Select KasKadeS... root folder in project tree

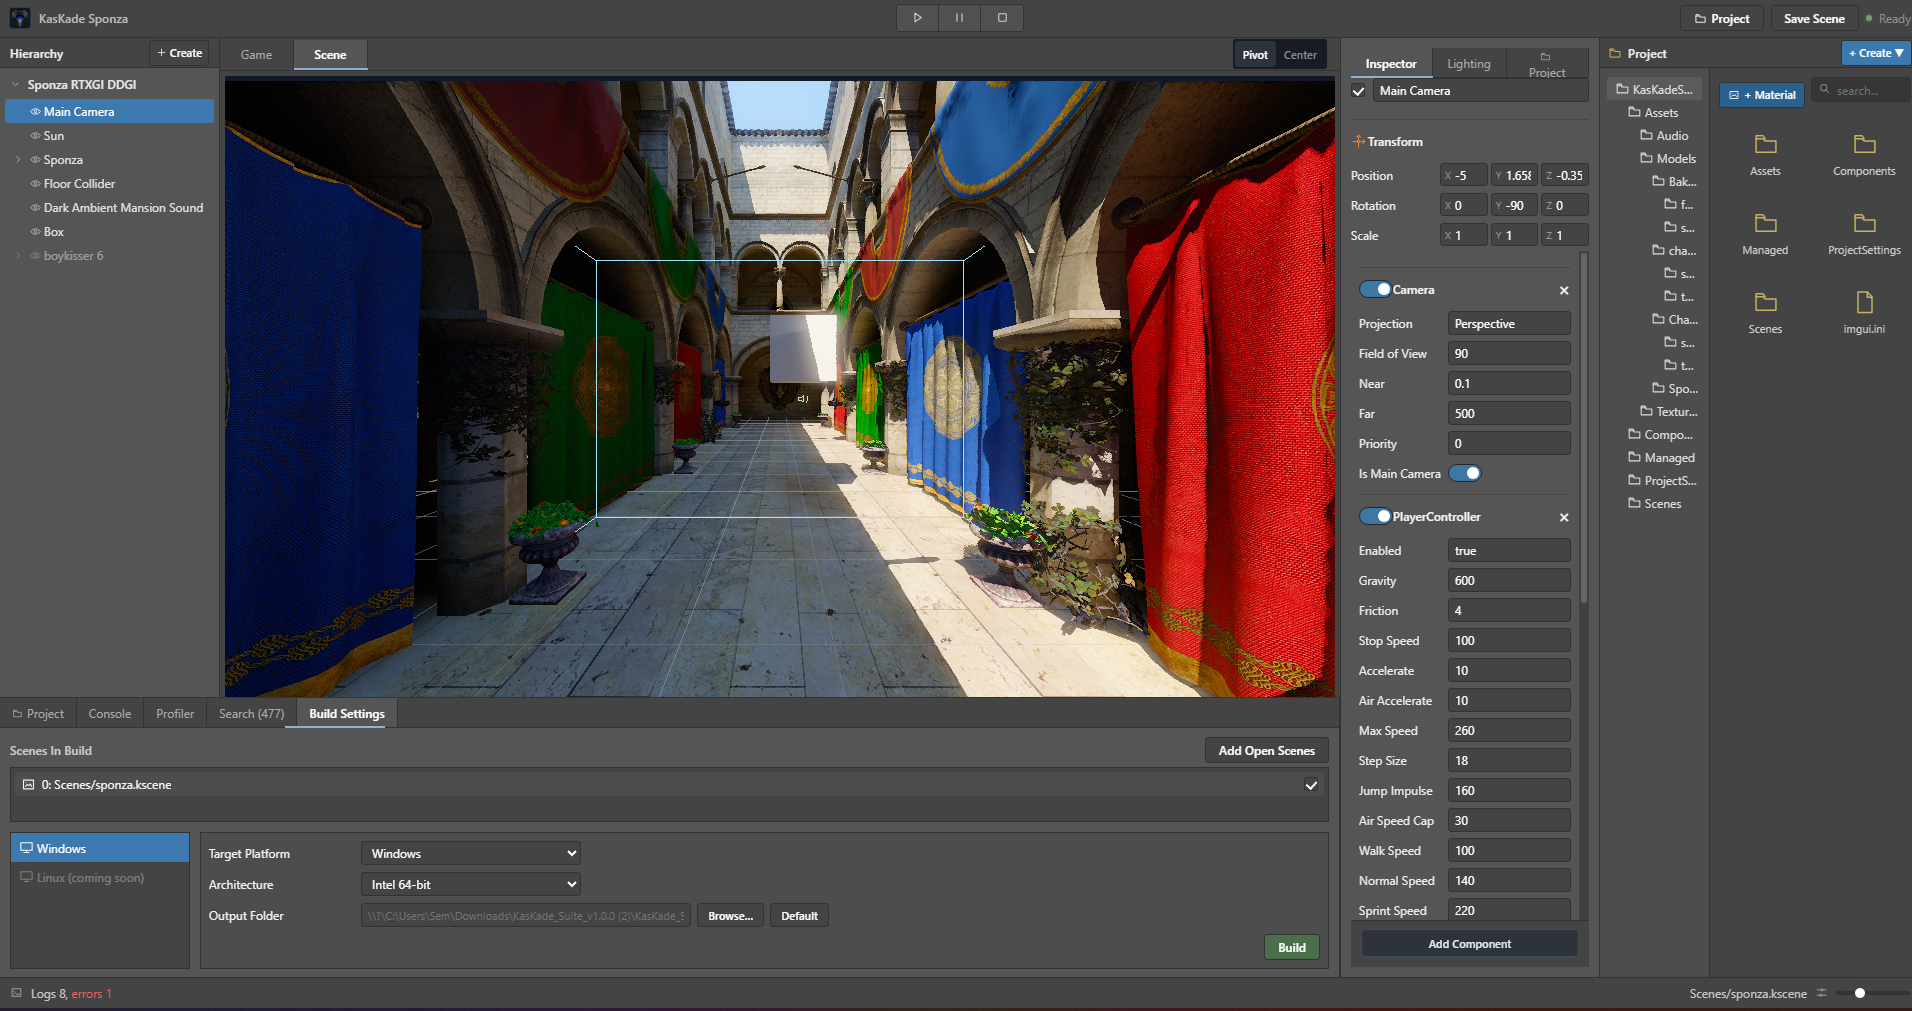1654,89
